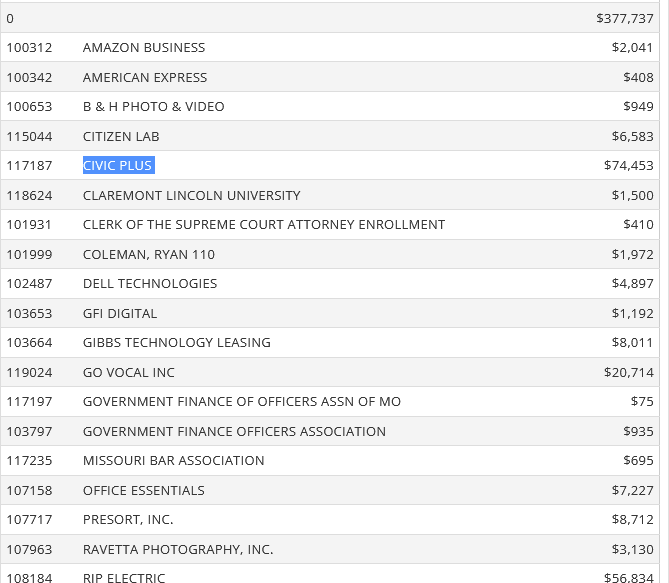The width and height of the screenshot is (669, 583).
Task: Click the $75 amount
Action: click(642, 402)
